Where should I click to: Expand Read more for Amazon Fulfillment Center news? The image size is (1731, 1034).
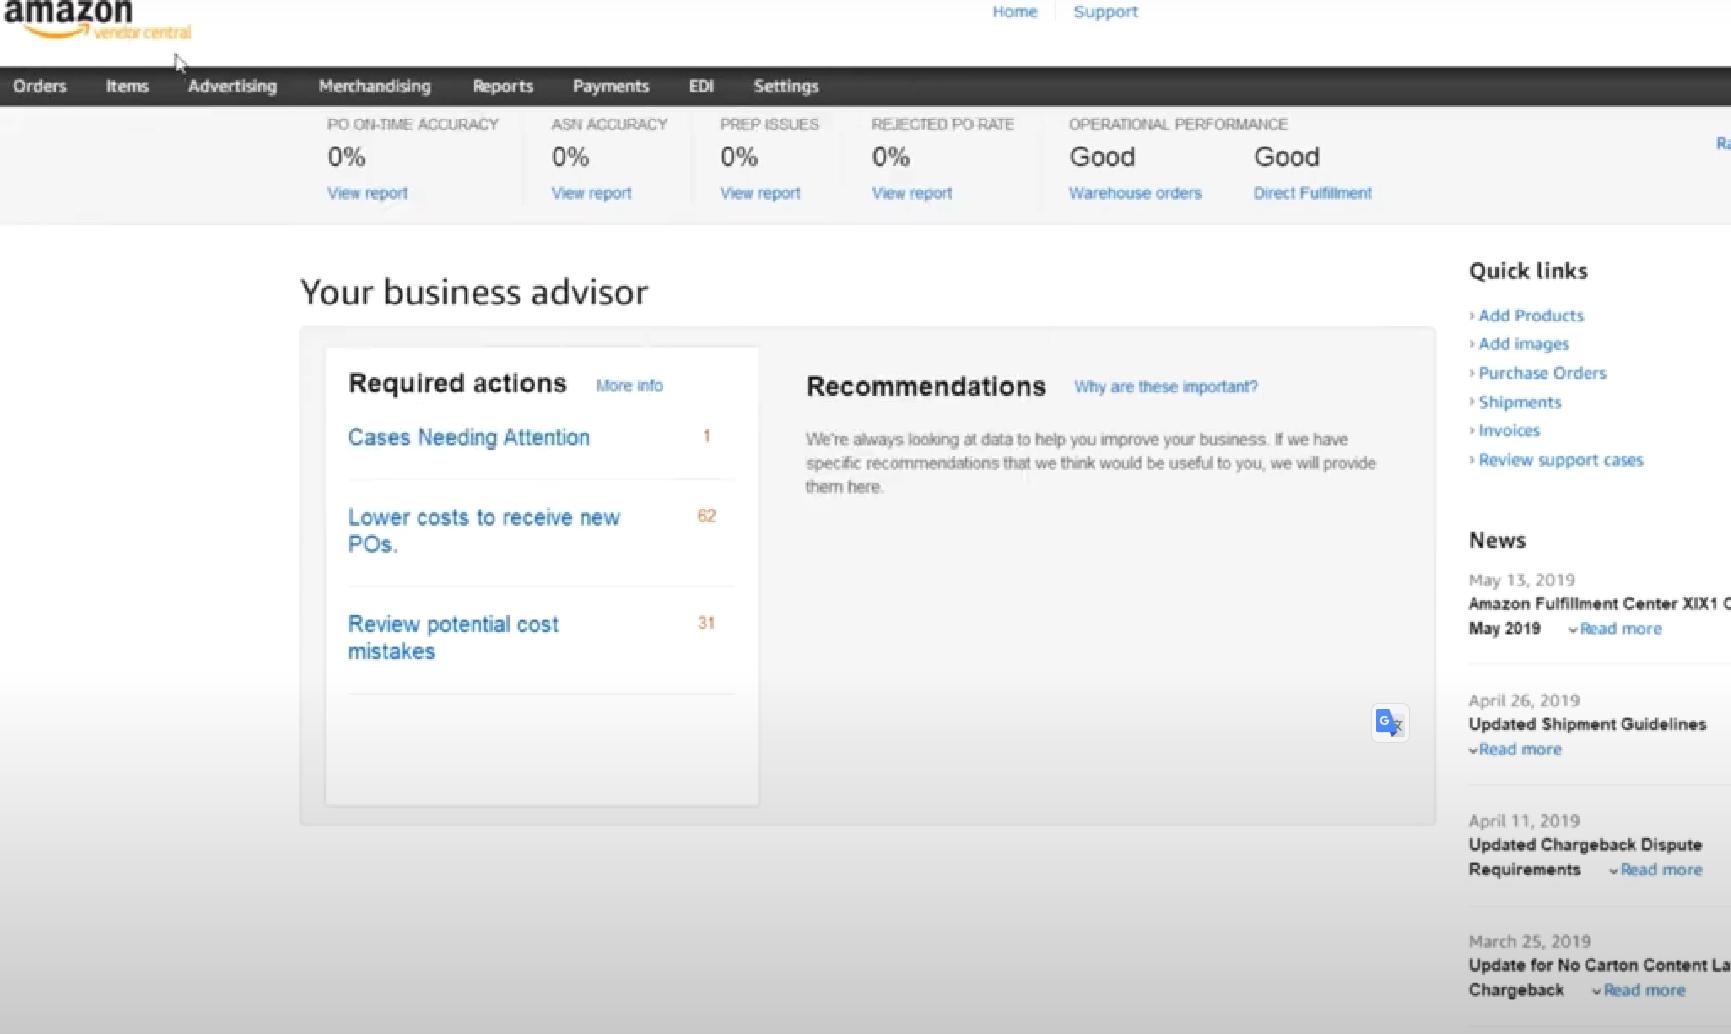pos(1620,628)
